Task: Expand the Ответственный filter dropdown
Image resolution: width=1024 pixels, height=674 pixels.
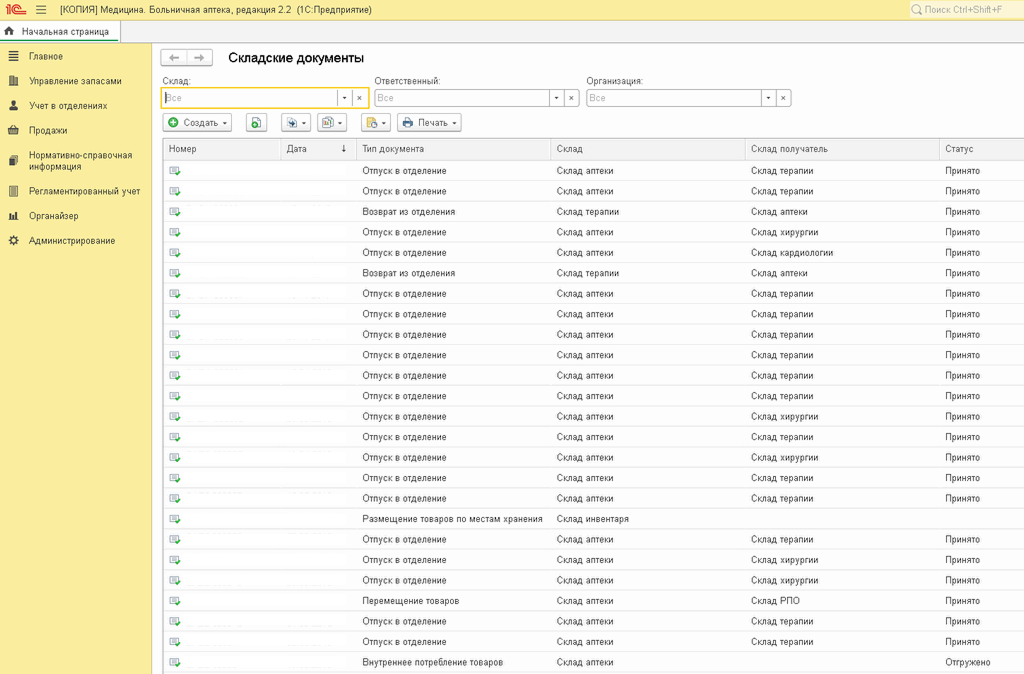Action: (x=556, y=98)
